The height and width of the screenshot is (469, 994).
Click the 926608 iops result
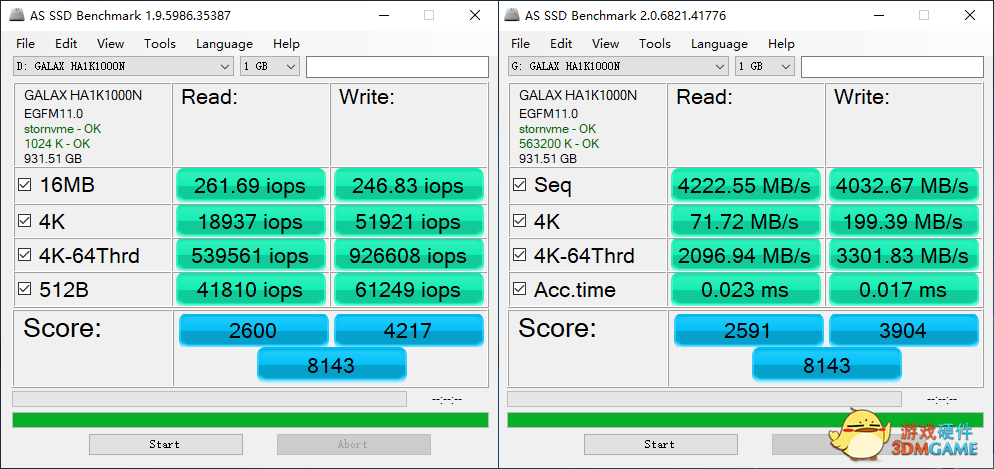tap(408, 255)
